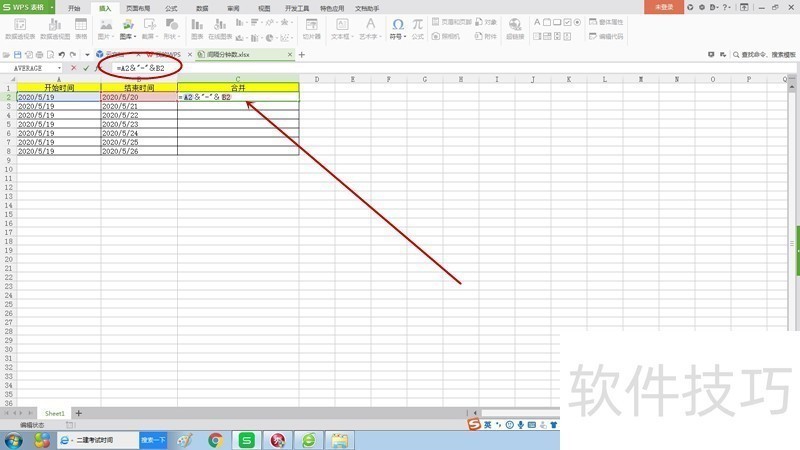Click the PivotTable (数据透视表) icon
Image resolution: width=800 pixels, height=450 pixels.
(x=19, y=26)
